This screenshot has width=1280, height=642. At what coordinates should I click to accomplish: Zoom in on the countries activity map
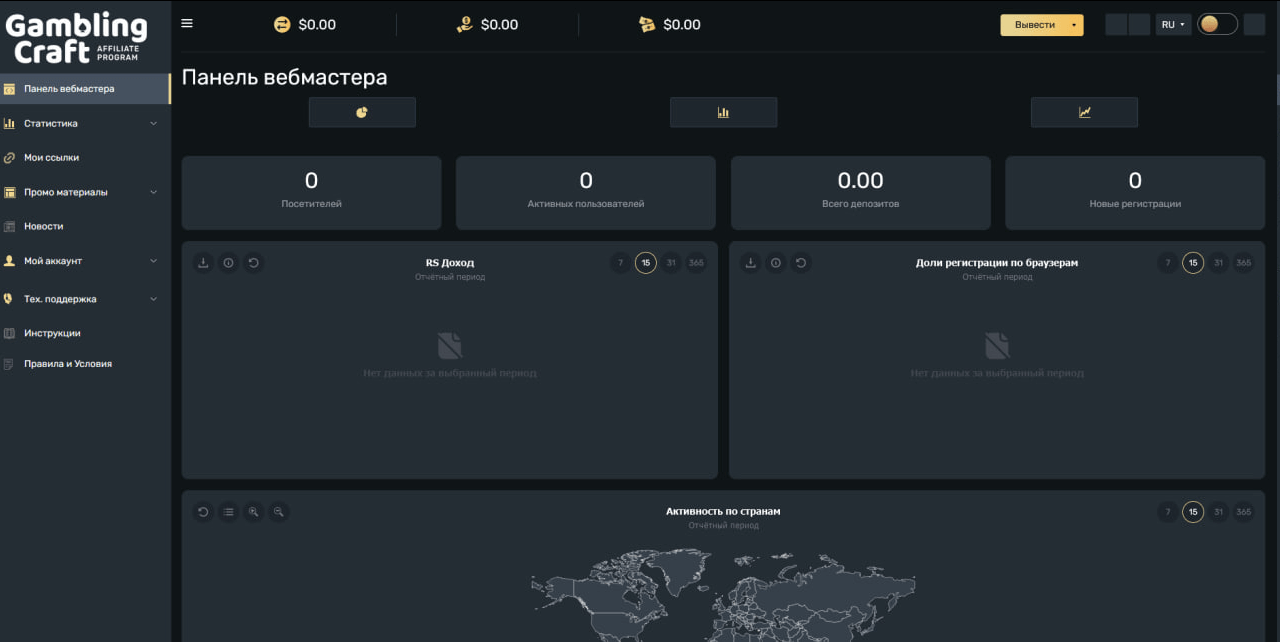(254, 512)
